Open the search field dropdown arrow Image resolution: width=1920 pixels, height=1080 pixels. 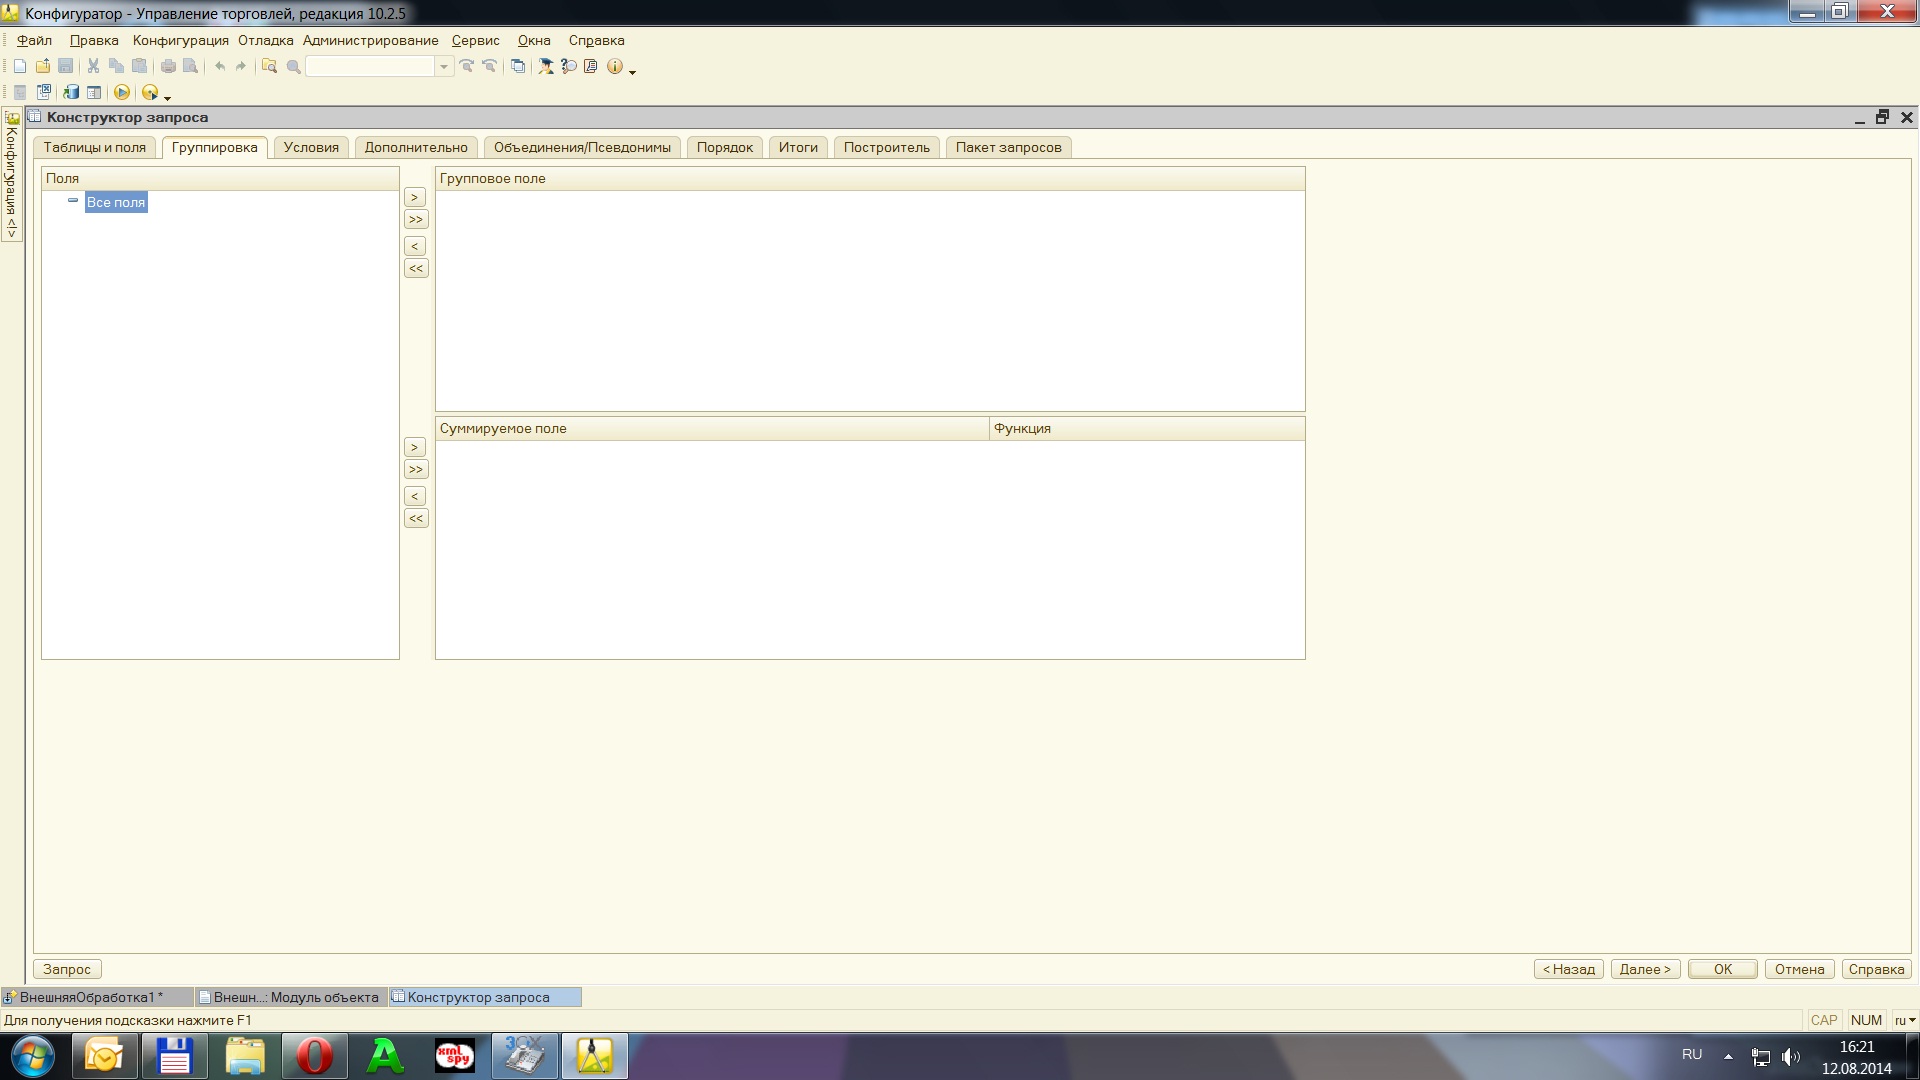(444, 66)
